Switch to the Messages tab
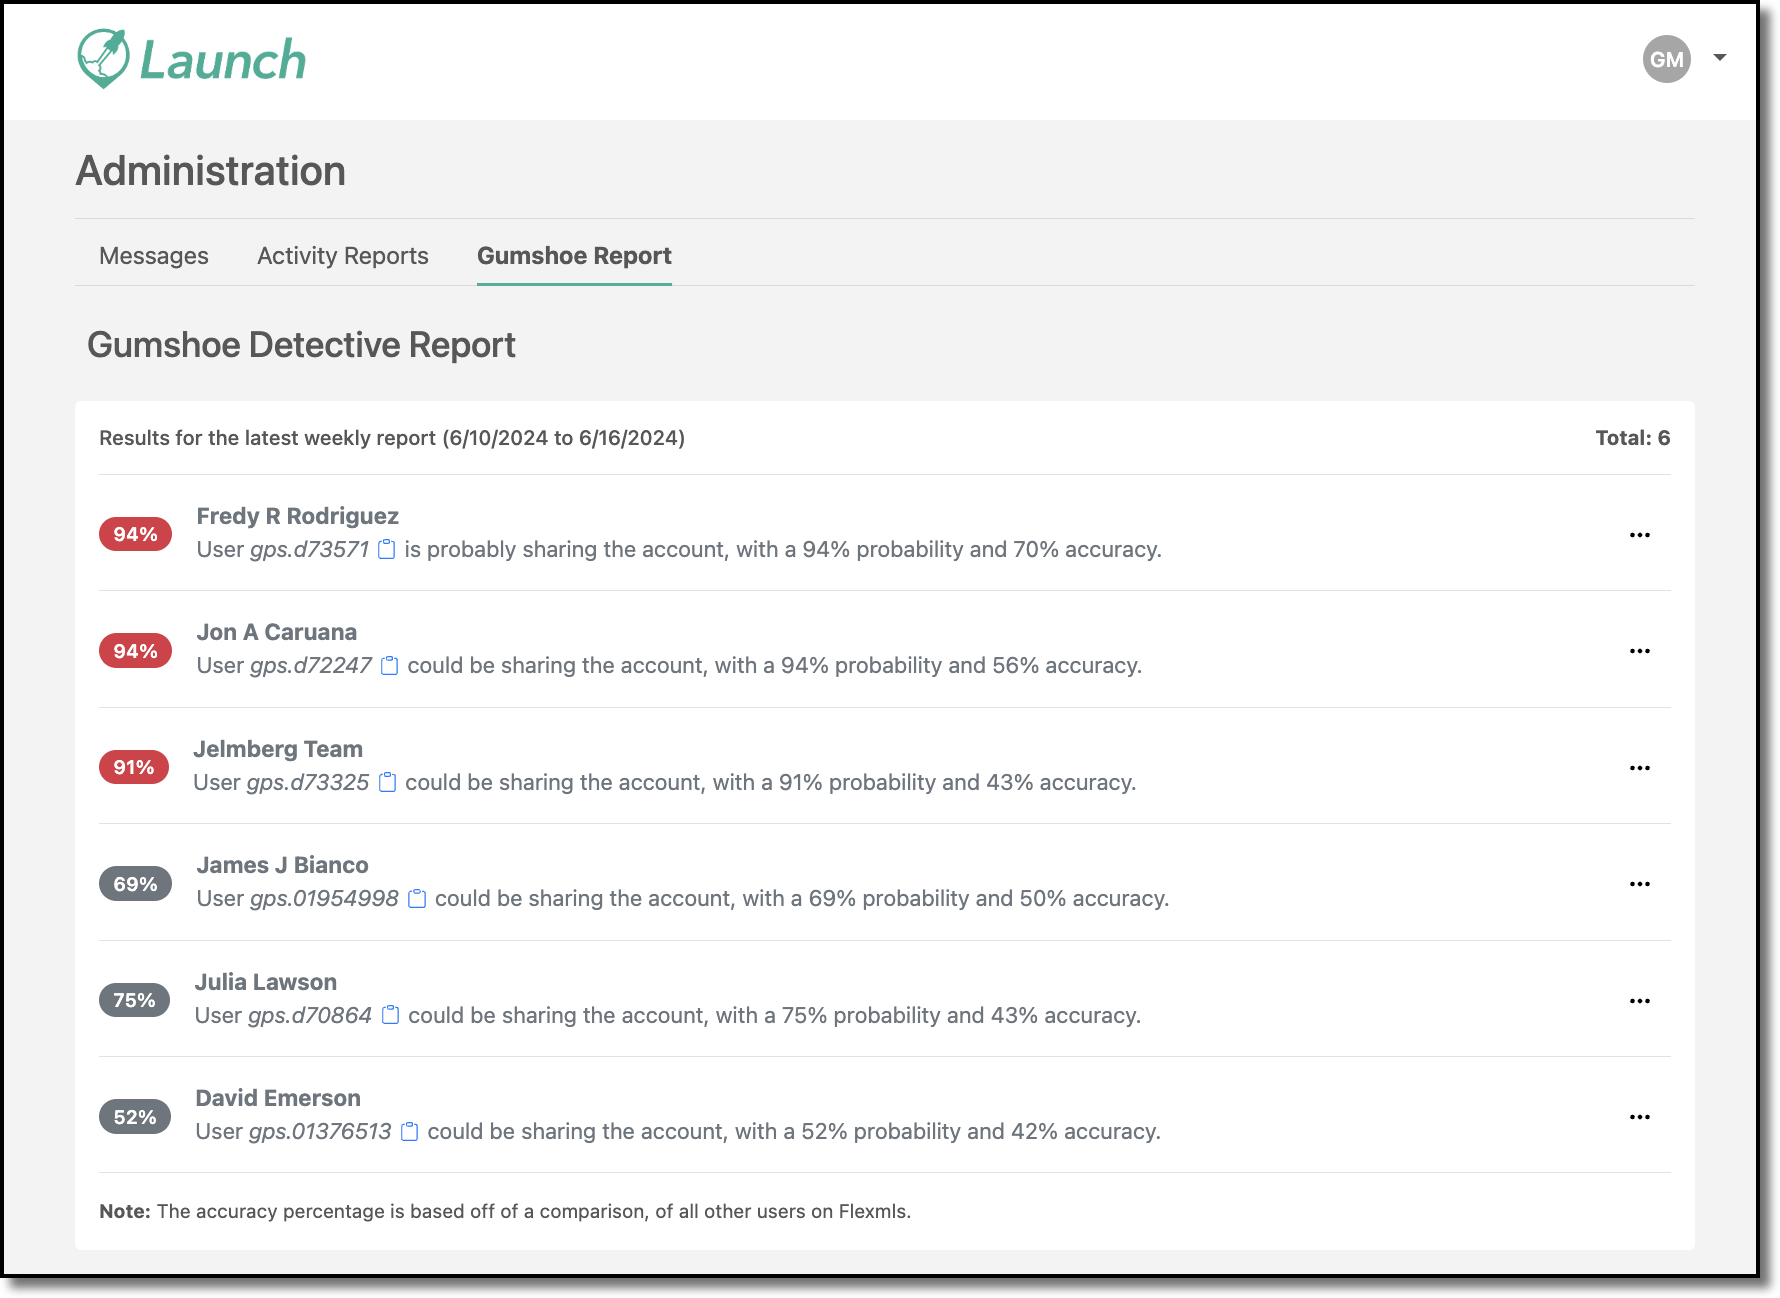This screenshot has width=1780, height=1298. [x=154, y=256]
